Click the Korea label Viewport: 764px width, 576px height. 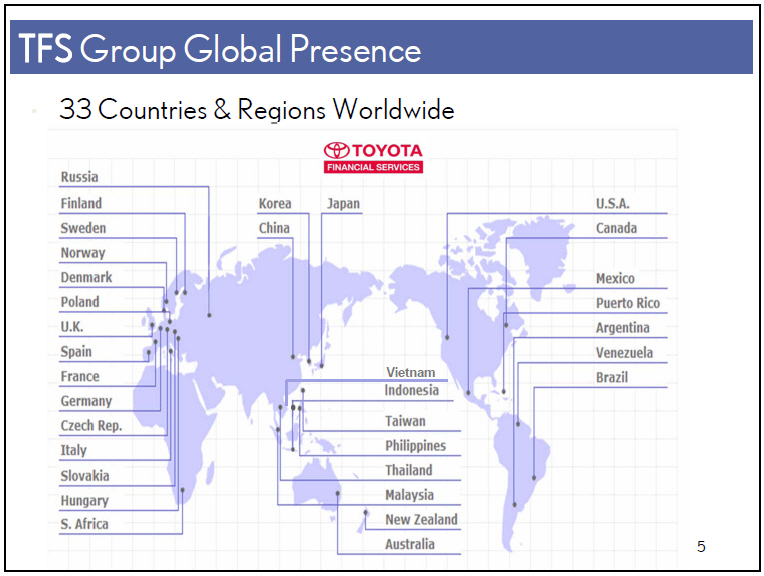point(275,203)
